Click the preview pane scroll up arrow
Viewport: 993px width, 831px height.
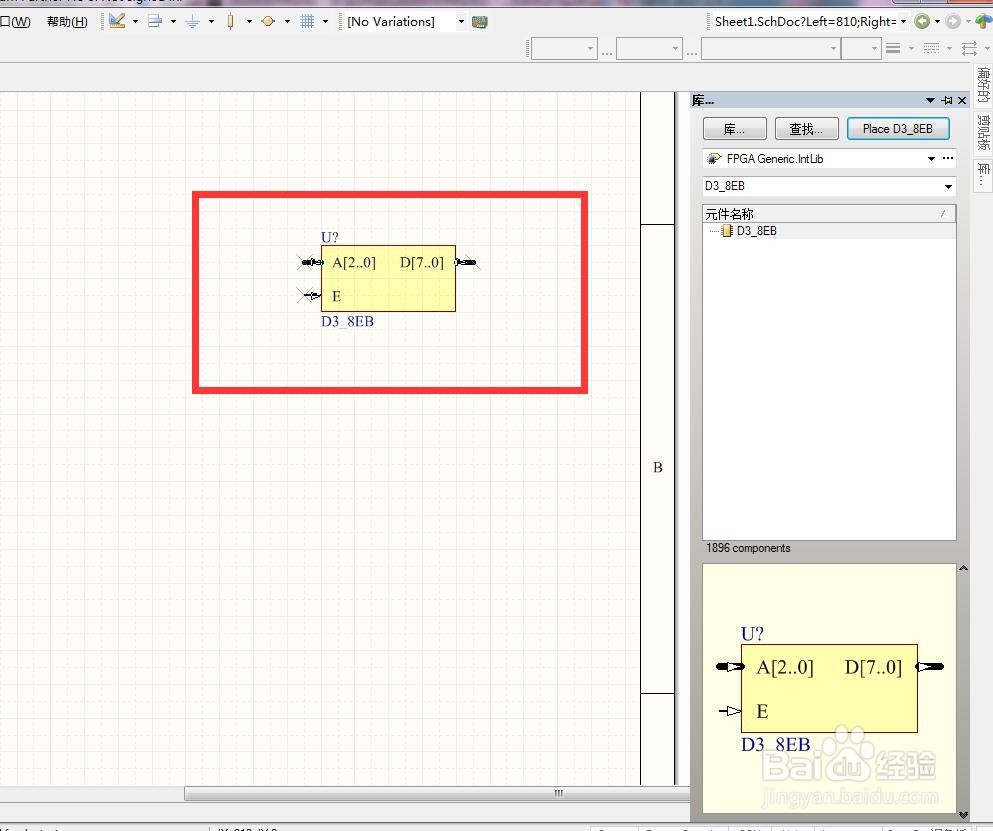pos(963,568)
